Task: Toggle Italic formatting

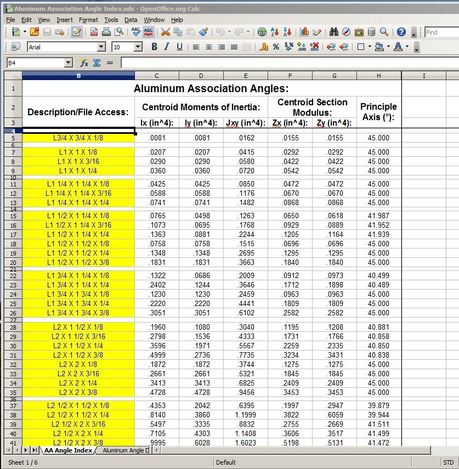Action: (167, 47)
